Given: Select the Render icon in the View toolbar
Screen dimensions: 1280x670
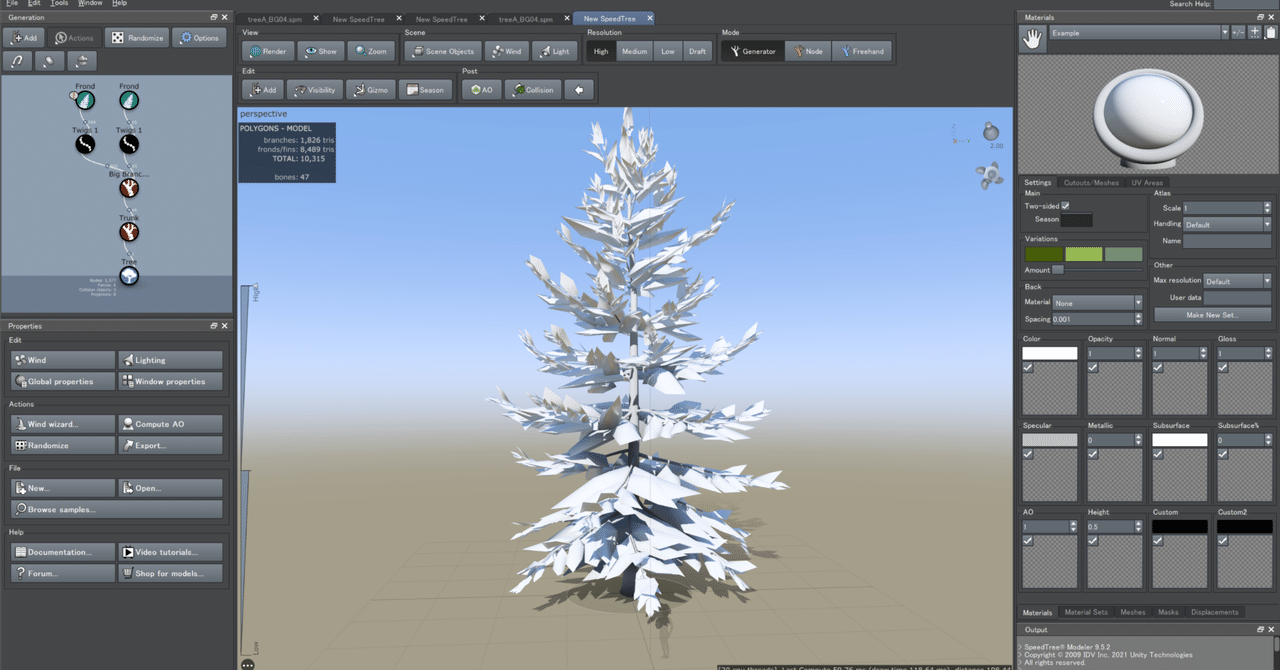Looking at the screenshot, I should point(267,51).
